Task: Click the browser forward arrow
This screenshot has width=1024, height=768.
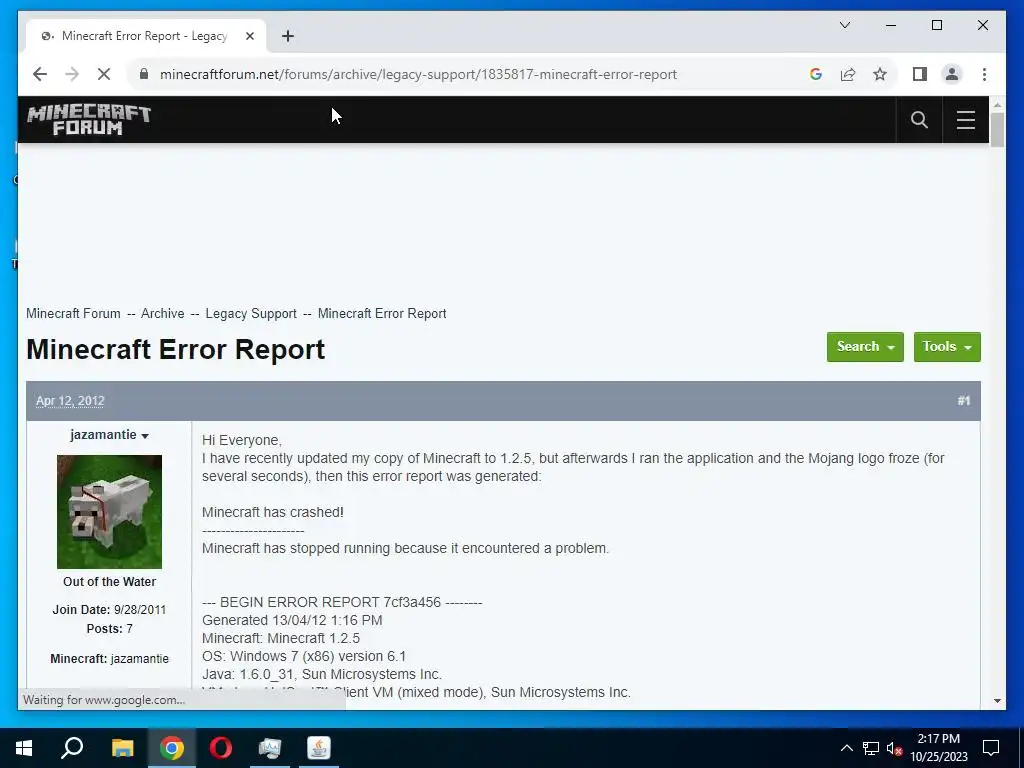Action: [x=72, y=74]
